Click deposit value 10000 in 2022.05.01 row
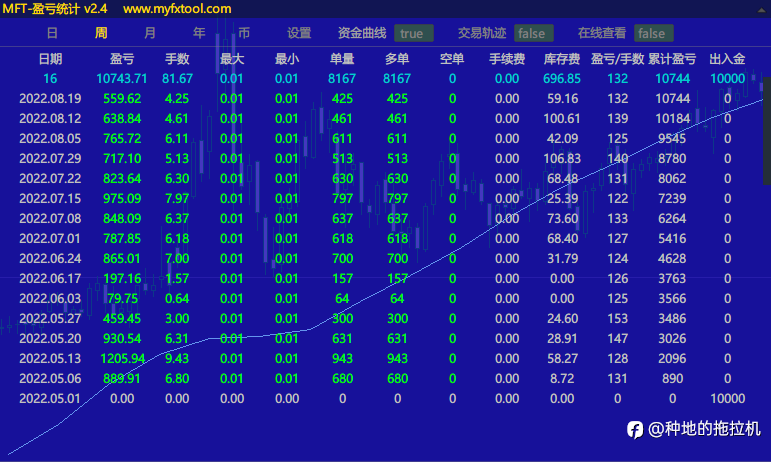 pos(727,399)
